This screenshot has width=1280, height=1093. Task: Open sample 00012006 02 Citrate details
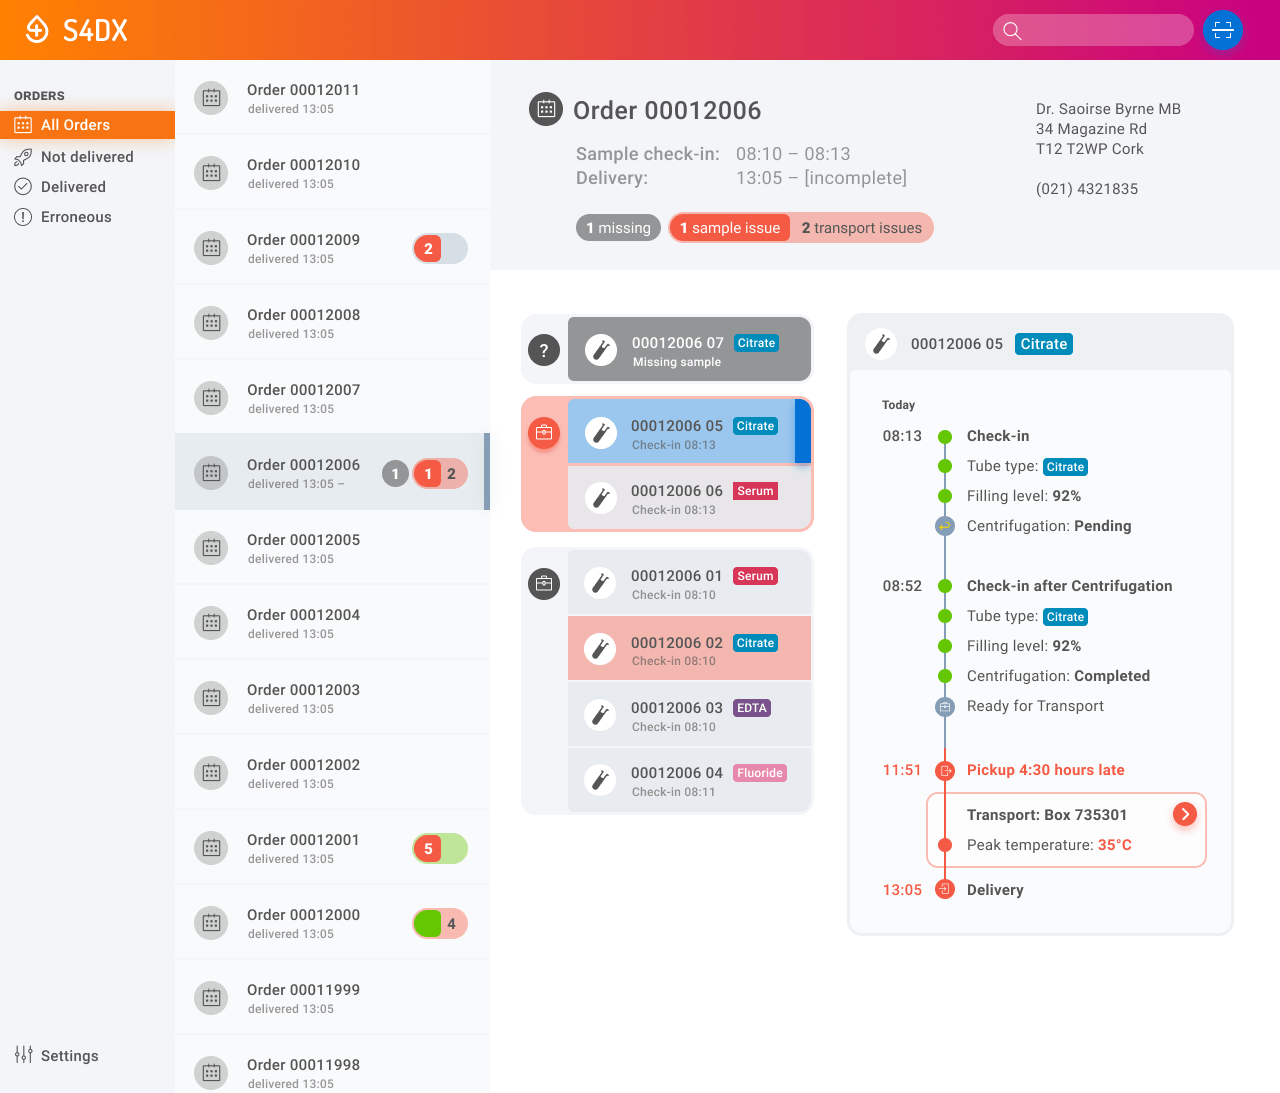(689, 650)
